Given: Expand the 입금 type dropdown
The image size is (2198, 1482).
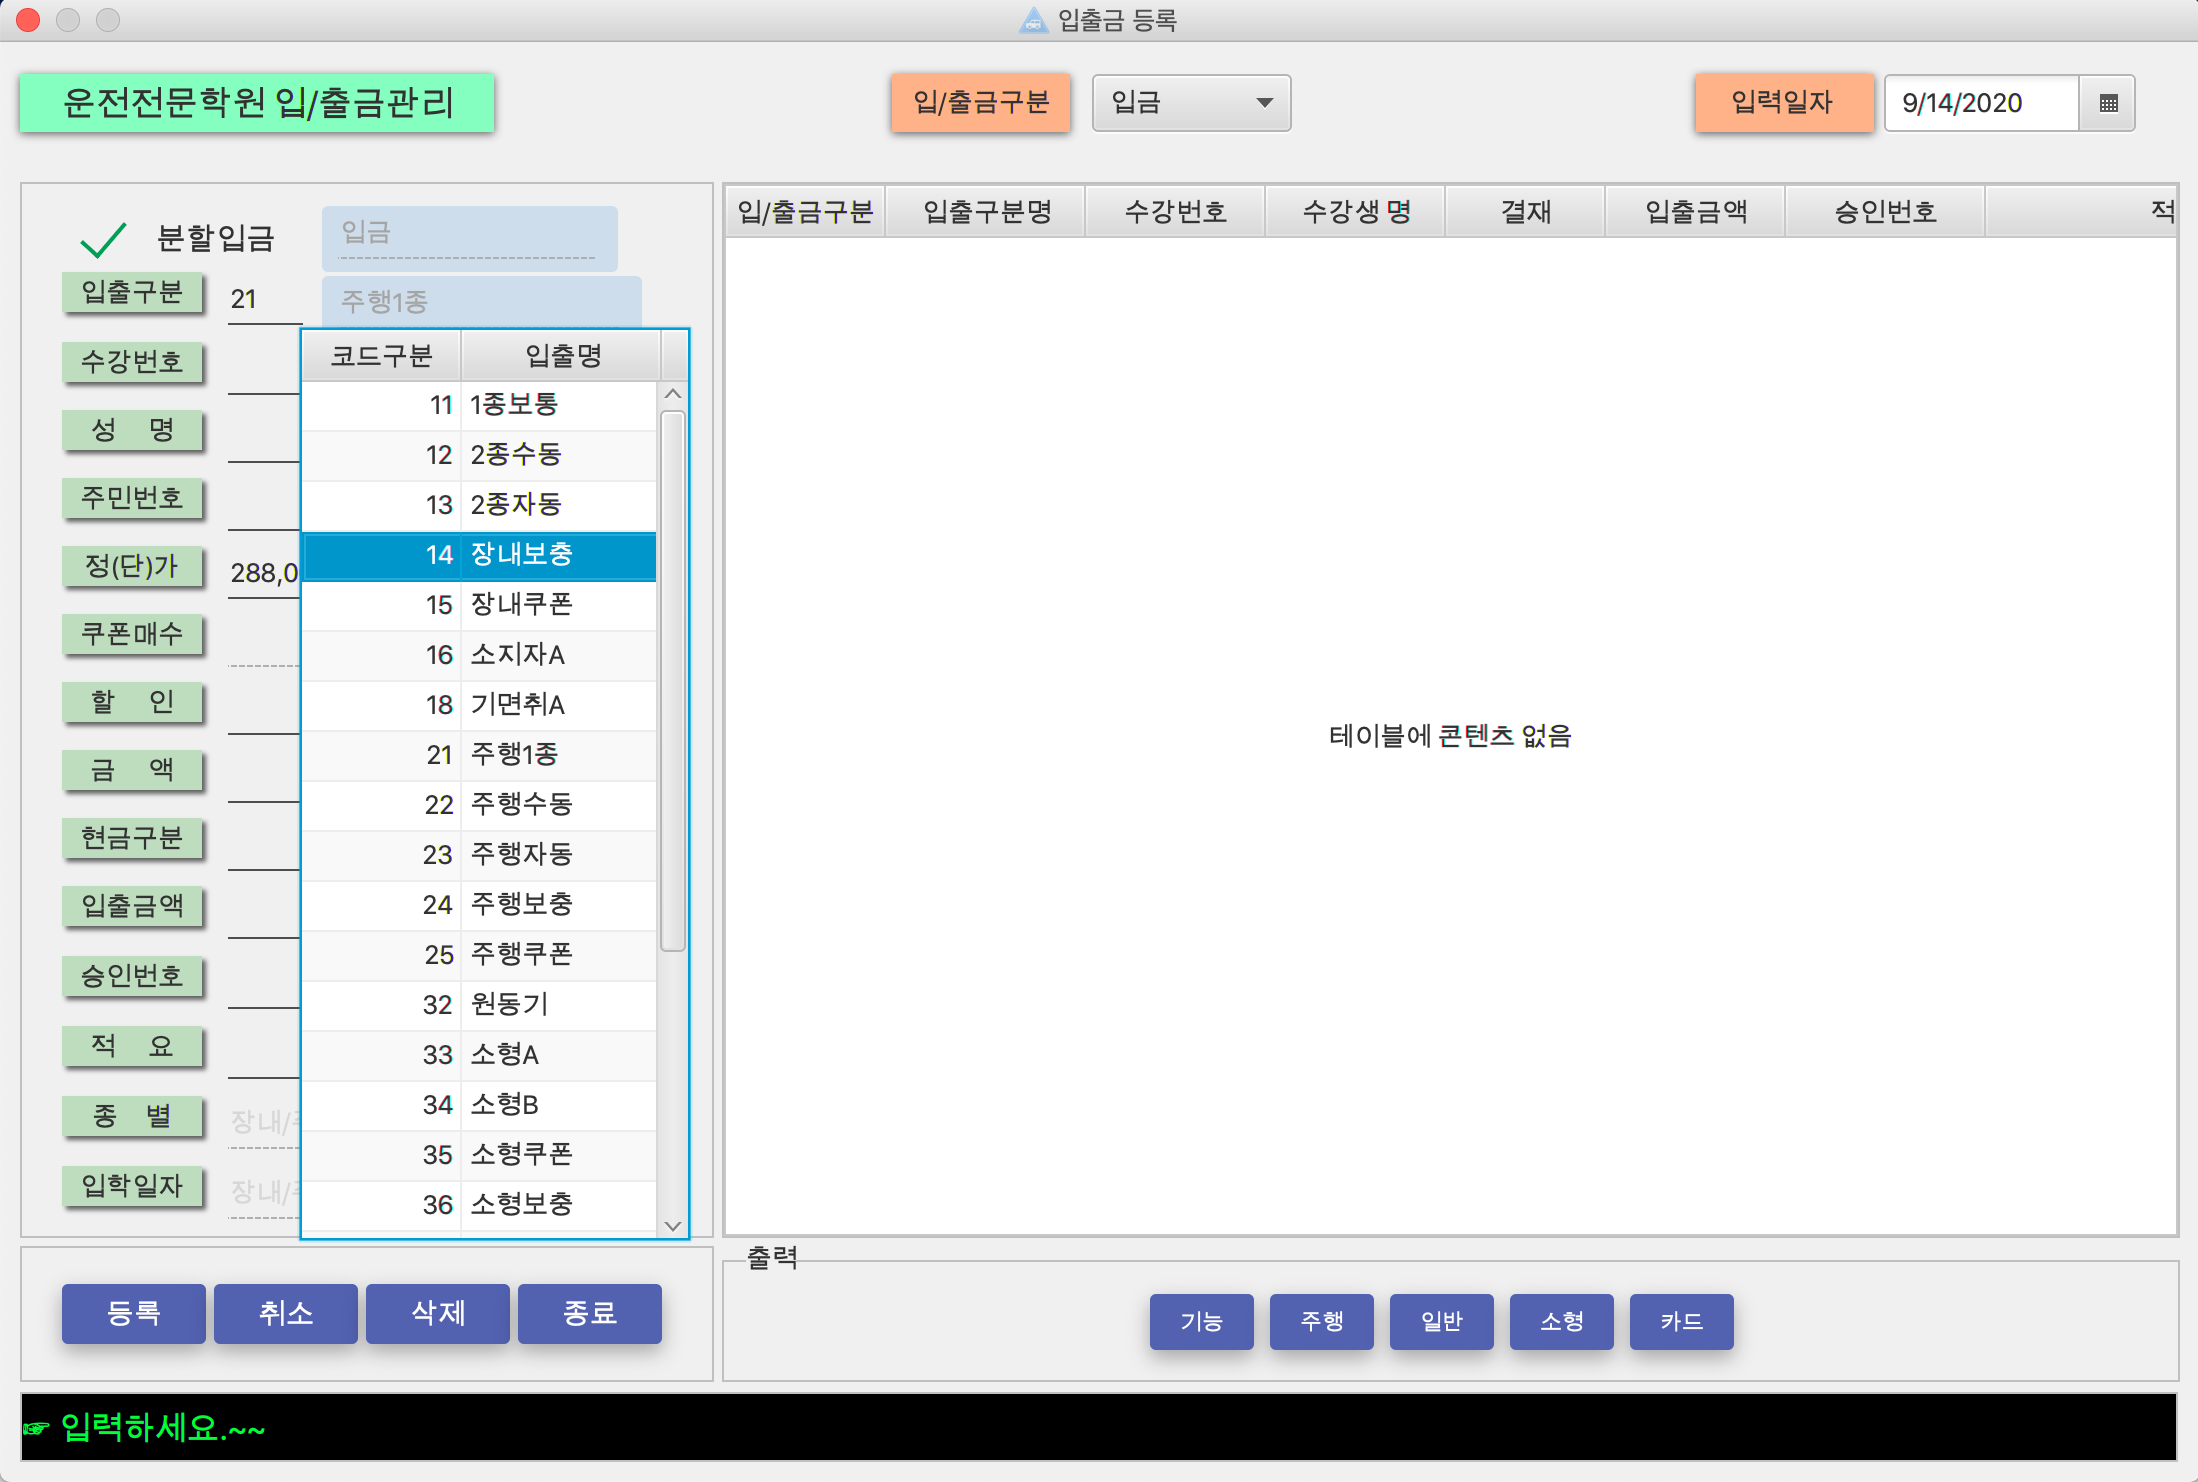Looking at the screenshot, I should pyautogui.click(x=1190, y=103).
